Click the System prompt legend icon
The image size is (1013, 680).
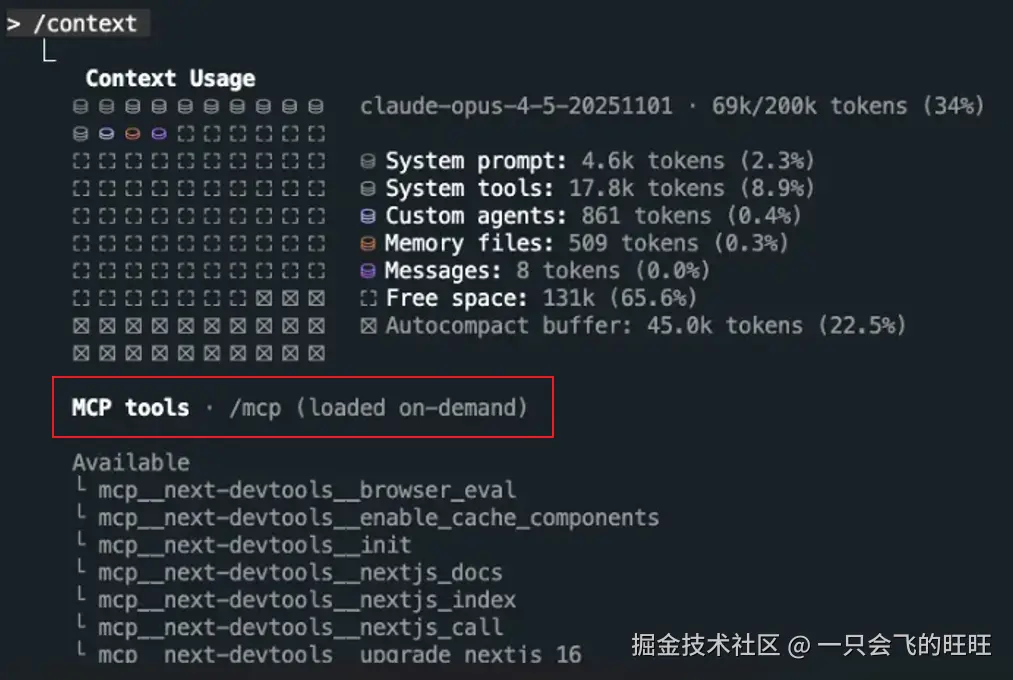coord(368,161)
